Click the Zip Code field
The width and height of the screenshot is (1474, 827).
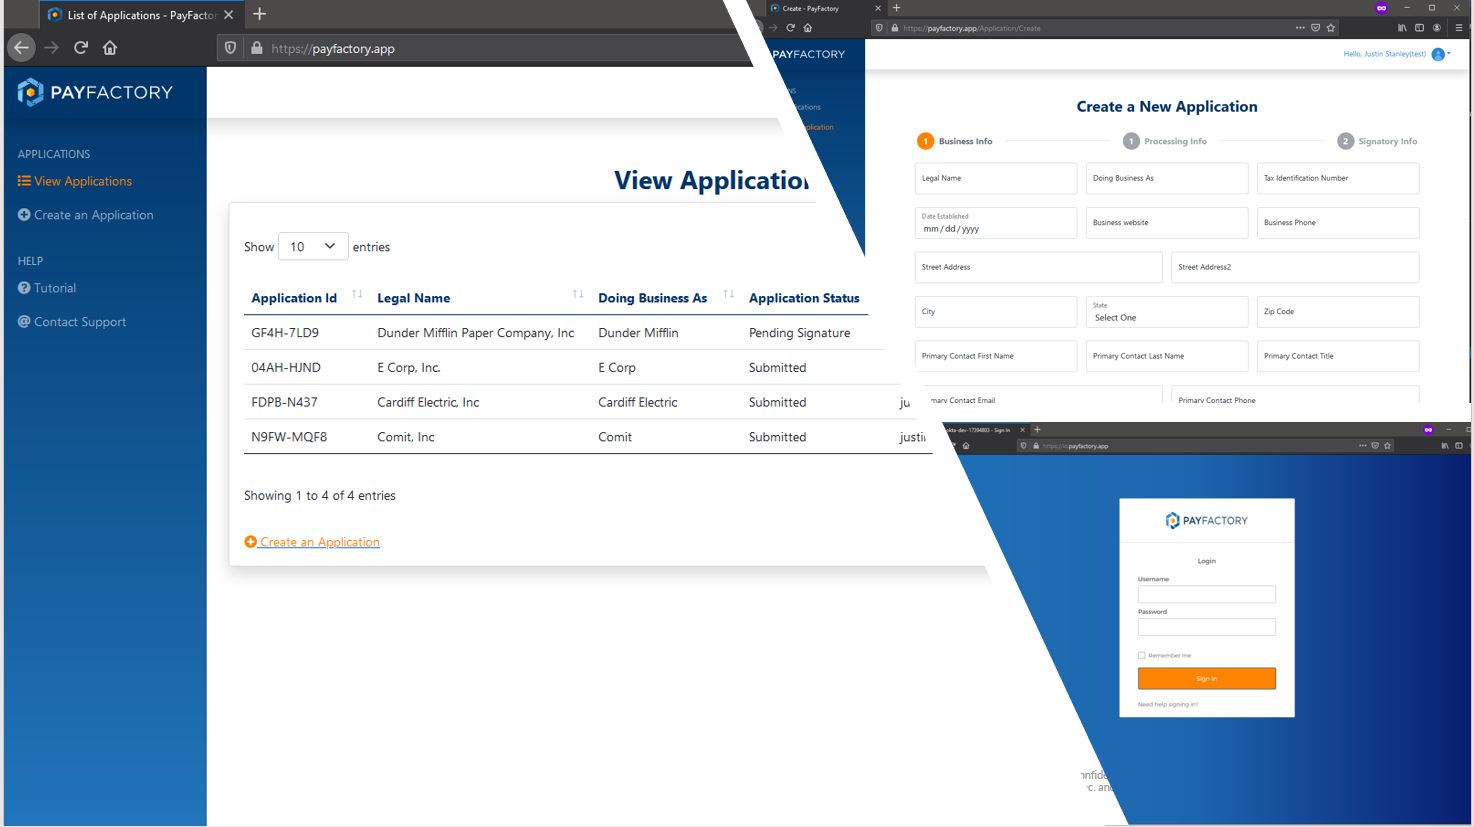pos(1338,312)
